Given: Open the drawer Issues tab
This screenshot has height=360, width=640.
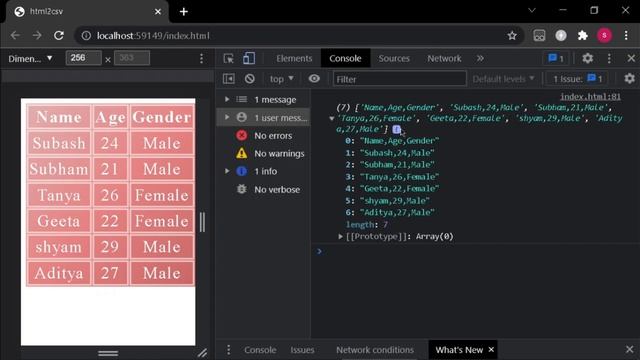Looking at the screenshot, I should click(x=302, y=350).
